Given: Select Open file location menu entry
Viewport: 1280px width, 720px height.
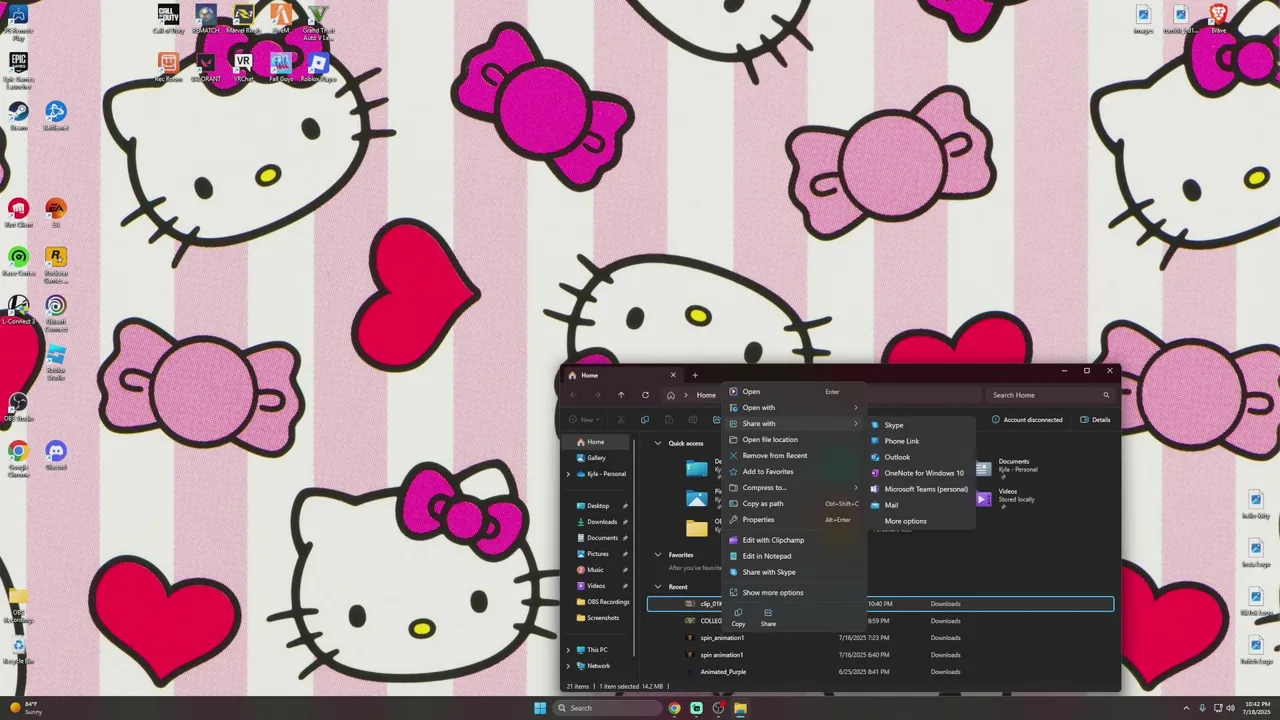Looking at the screenshot, I should 794,439.
